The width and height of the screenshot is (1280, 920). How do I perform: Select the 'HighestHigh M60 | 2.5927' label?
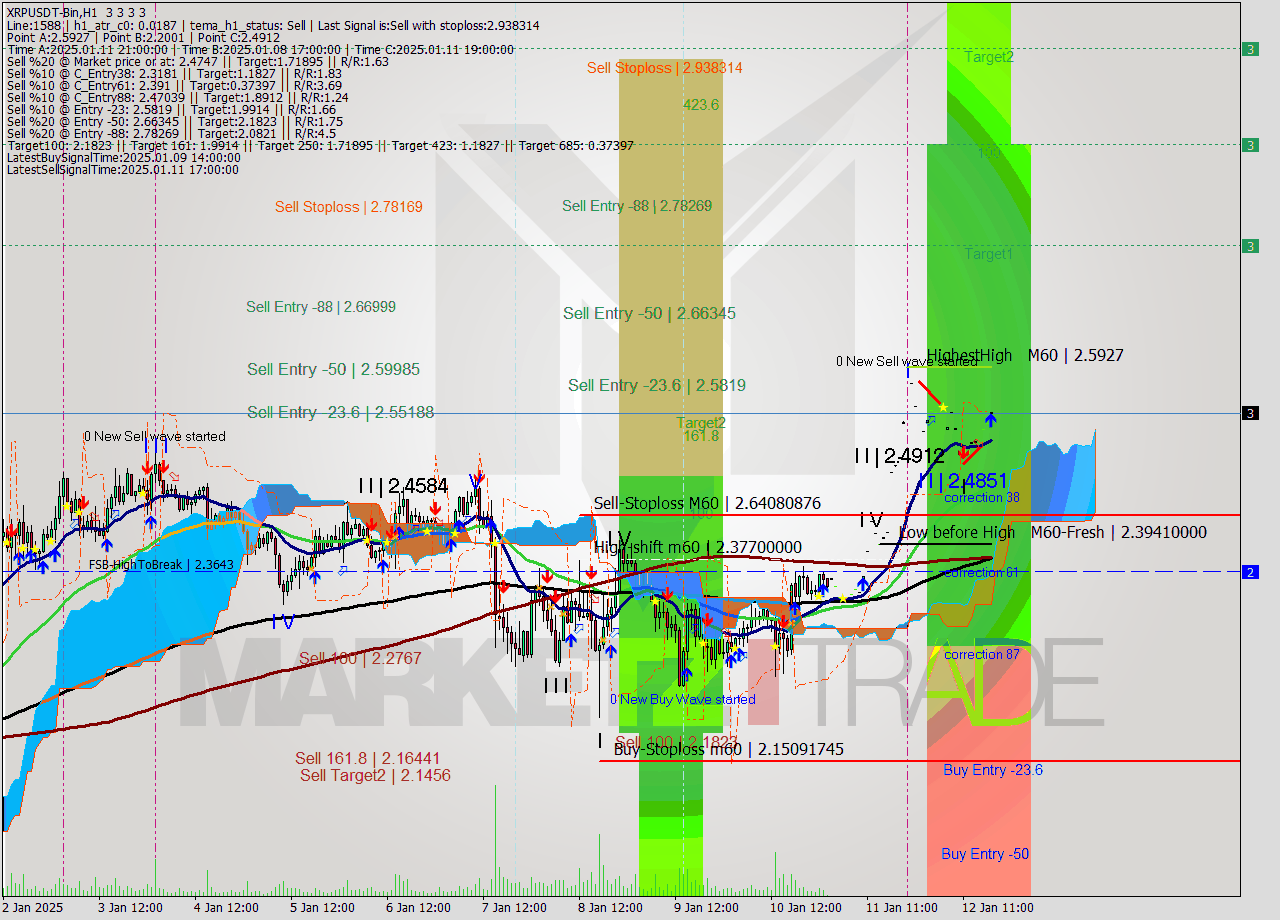click(x=1025, y=355)
